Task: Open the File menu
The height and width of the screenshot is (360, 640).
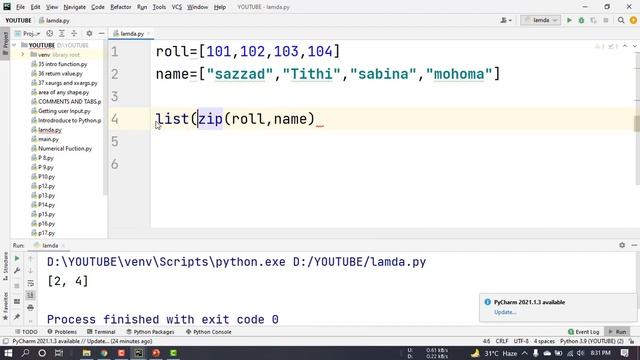Action: click(x=20, y=7)
